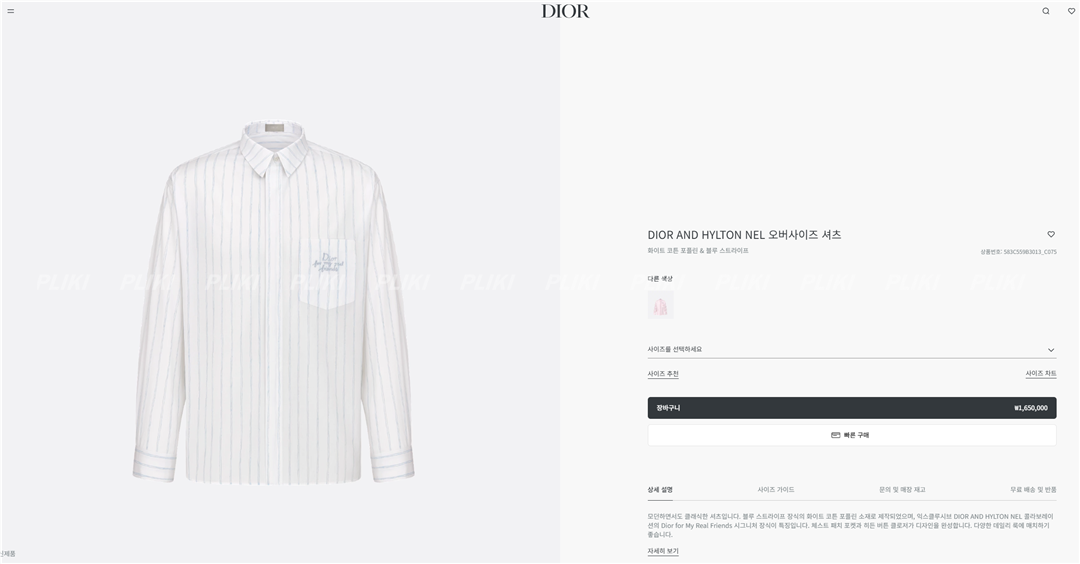Open the hamburger menu icon

[10, 11]
